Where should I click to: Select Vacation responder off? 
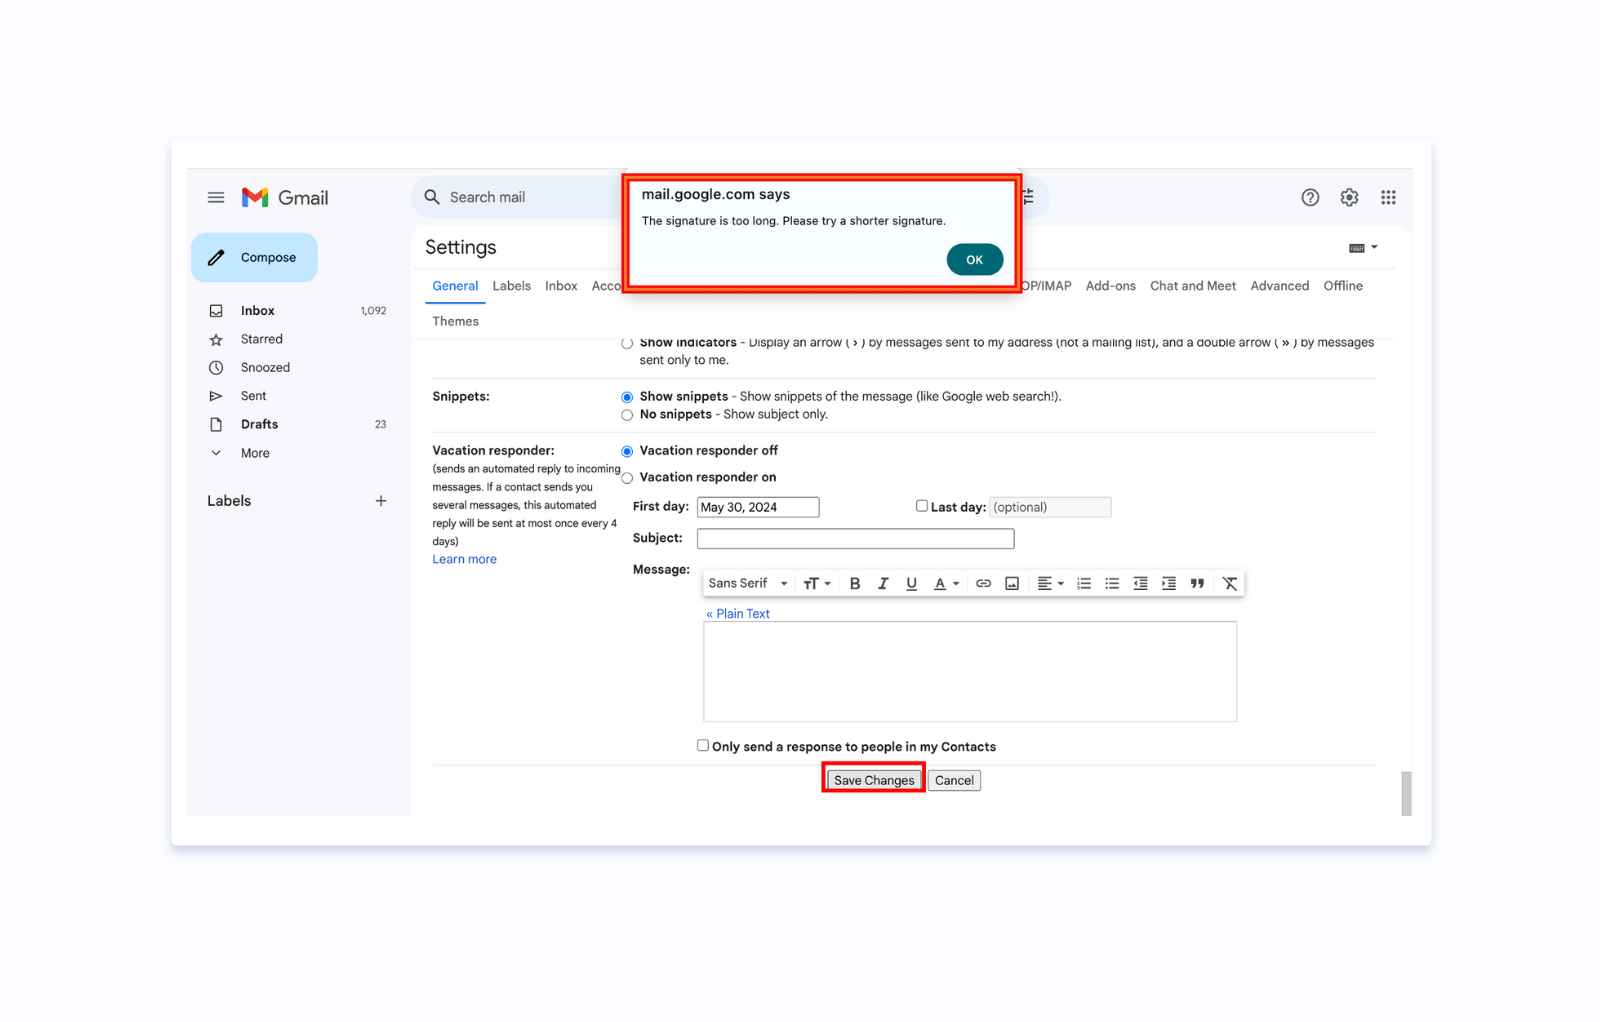click(627, 451)
